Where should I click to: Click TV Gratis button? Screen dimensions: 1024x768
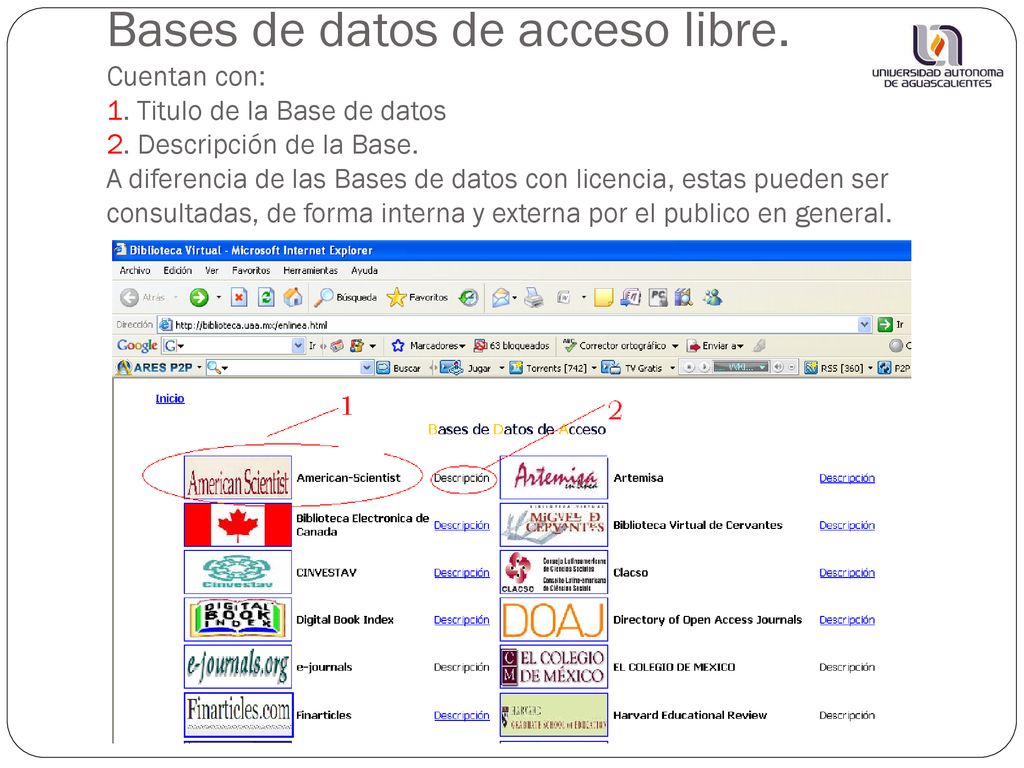(x=632, y=368)
